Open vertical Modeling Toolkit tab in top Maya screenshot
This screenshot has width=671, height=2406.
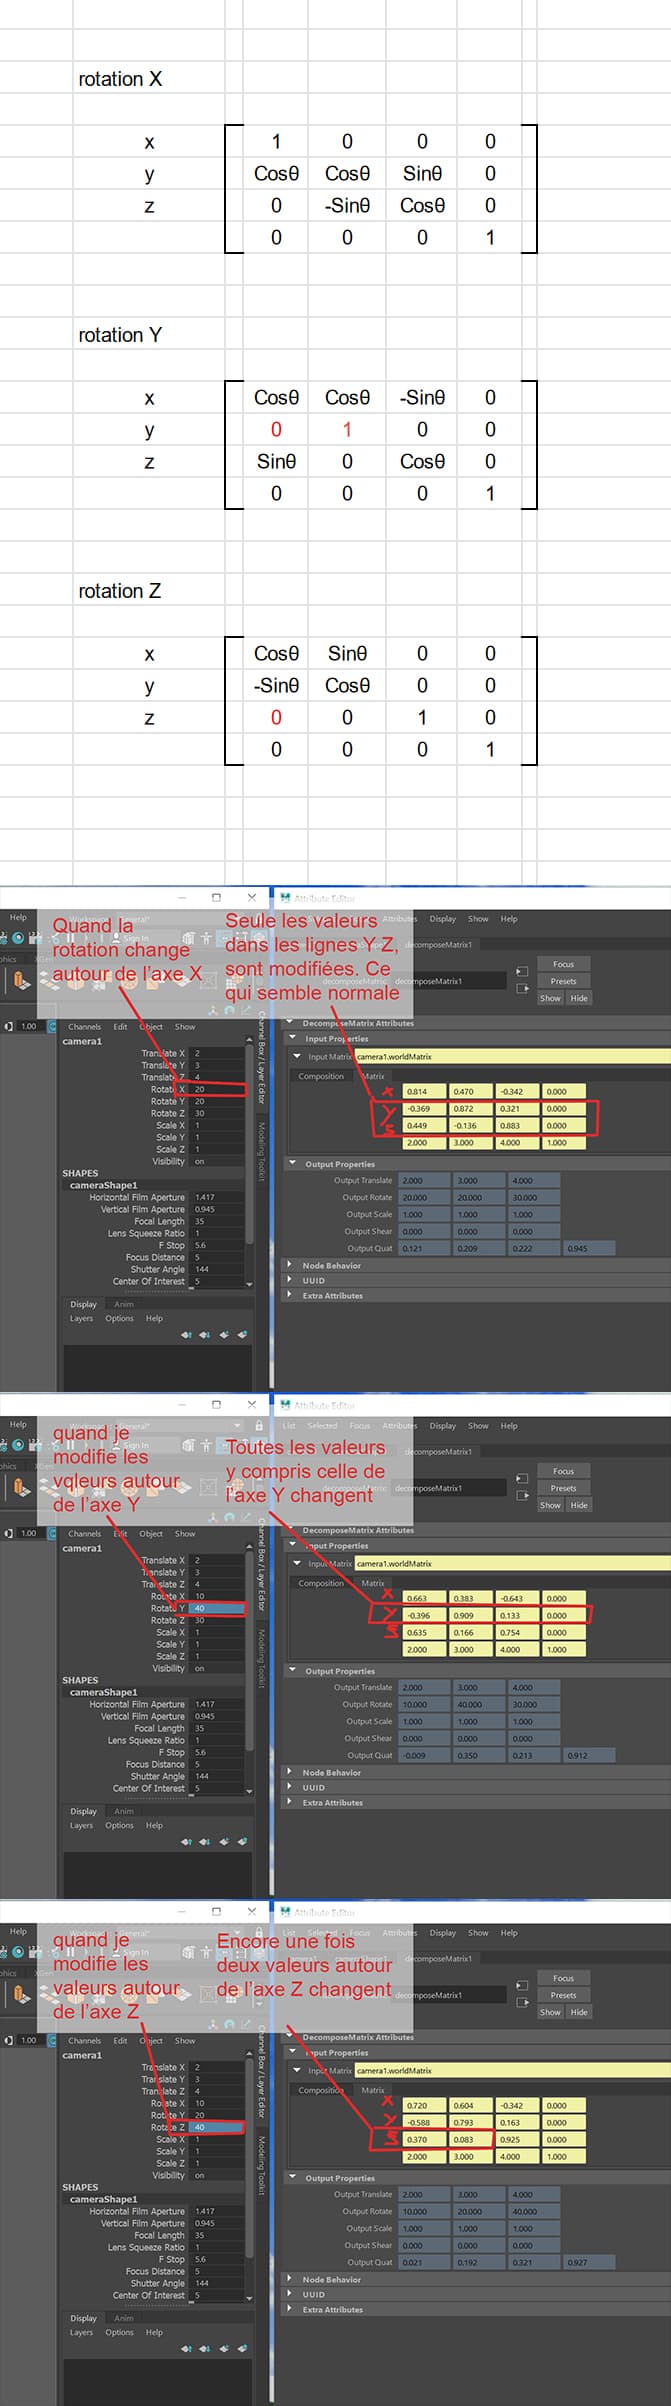click(x=262, y=1151)
